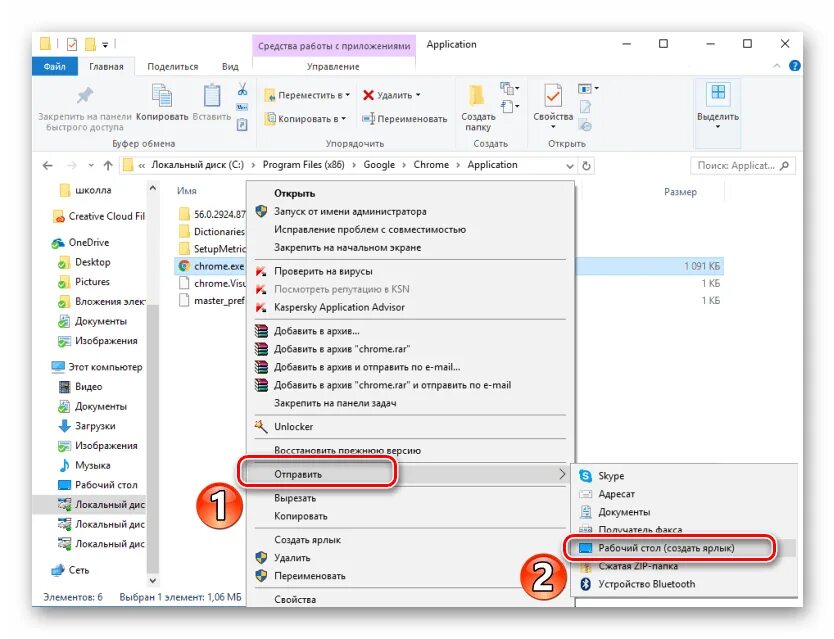The width and height of the screenshot is (834, 639).
Task: Choose Skype in the Send To submenu
Action: click(611, 476)
